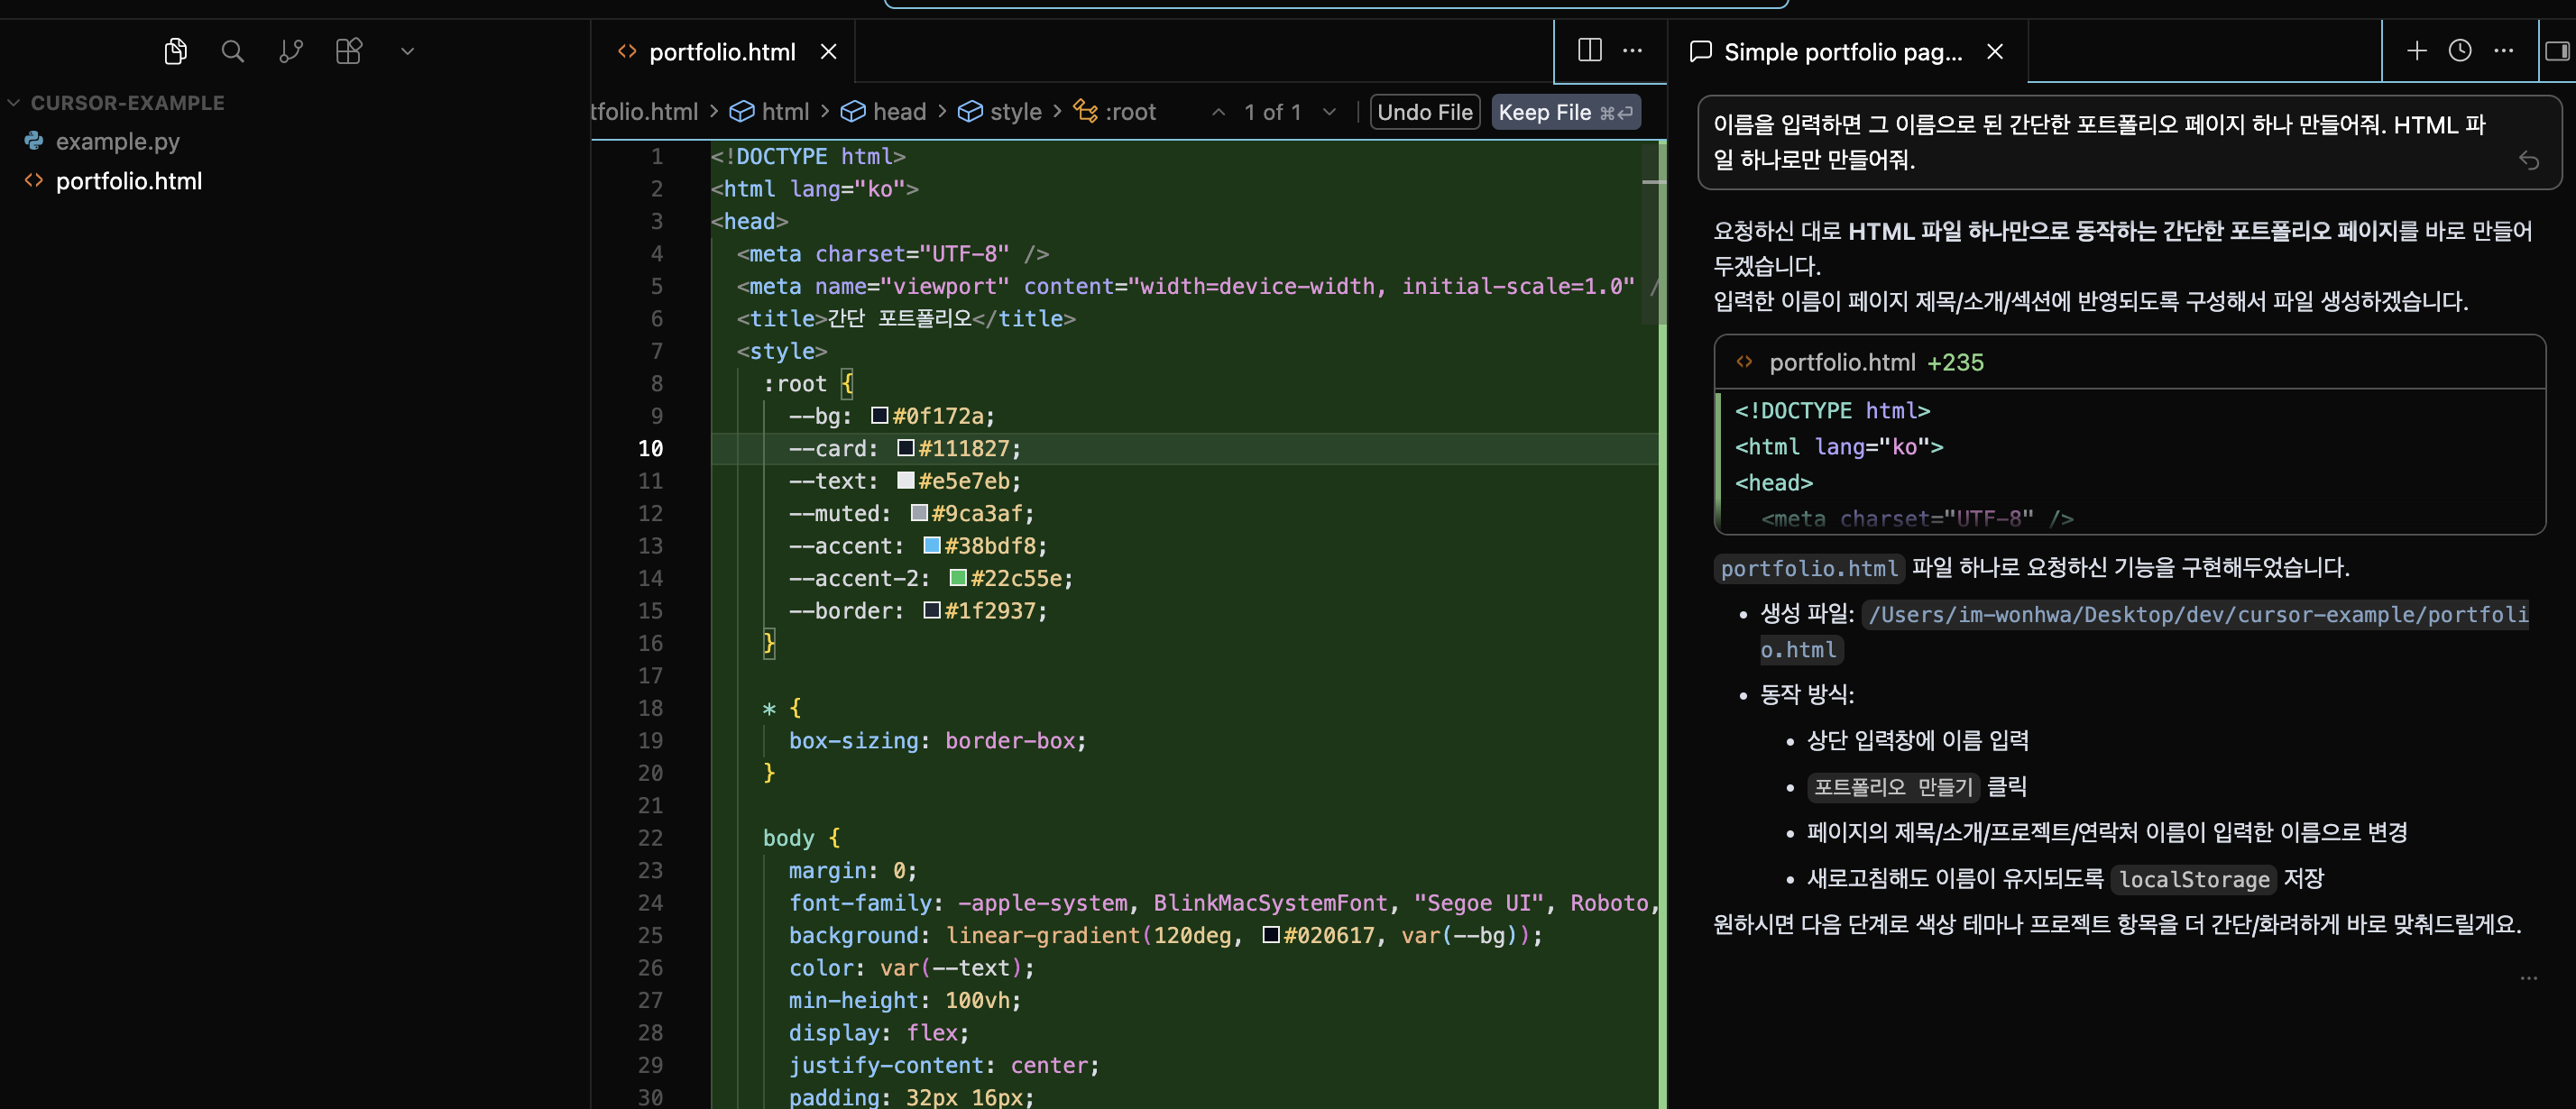Go to the previous change arrow
This screenshot has width=2576, height=1109.
click(x=1218, y=112)
